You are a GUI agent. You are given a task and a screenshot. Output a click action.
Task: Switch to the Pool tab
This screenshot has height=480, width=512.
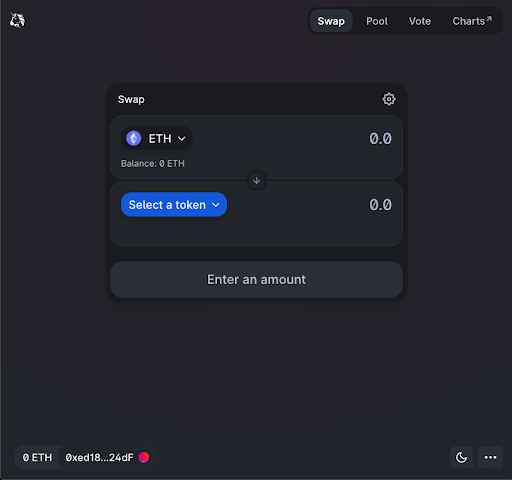(377, 21)
